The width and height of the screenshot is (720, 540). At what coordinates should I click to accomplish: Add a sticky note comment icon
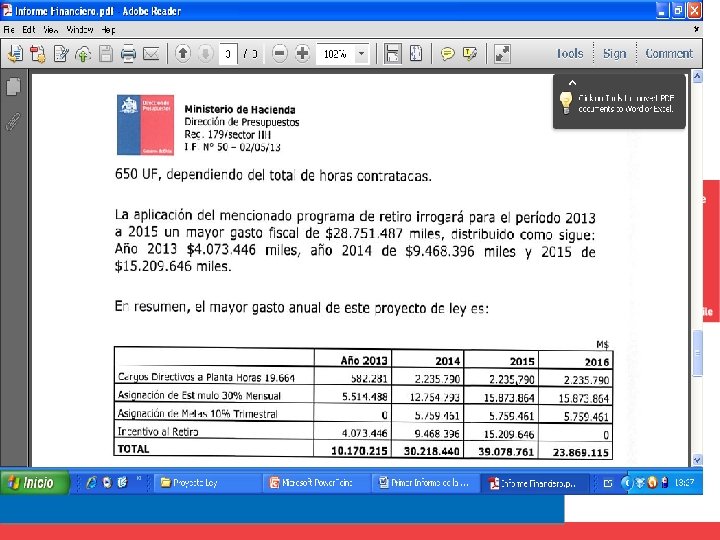coord(447,54)
